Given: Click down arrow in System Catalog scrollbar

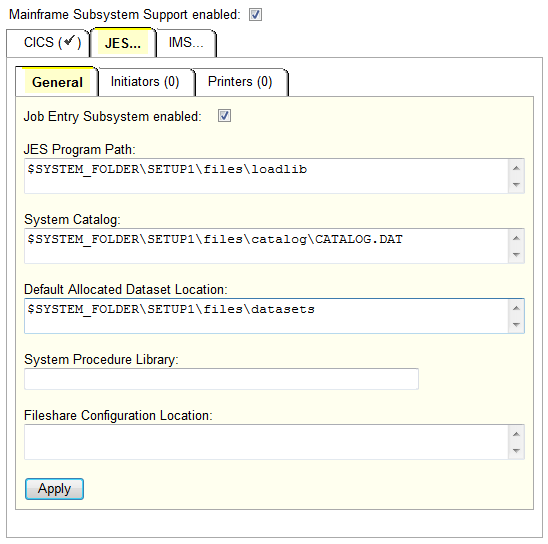Looking at the screenshot, I should point(516,254).
